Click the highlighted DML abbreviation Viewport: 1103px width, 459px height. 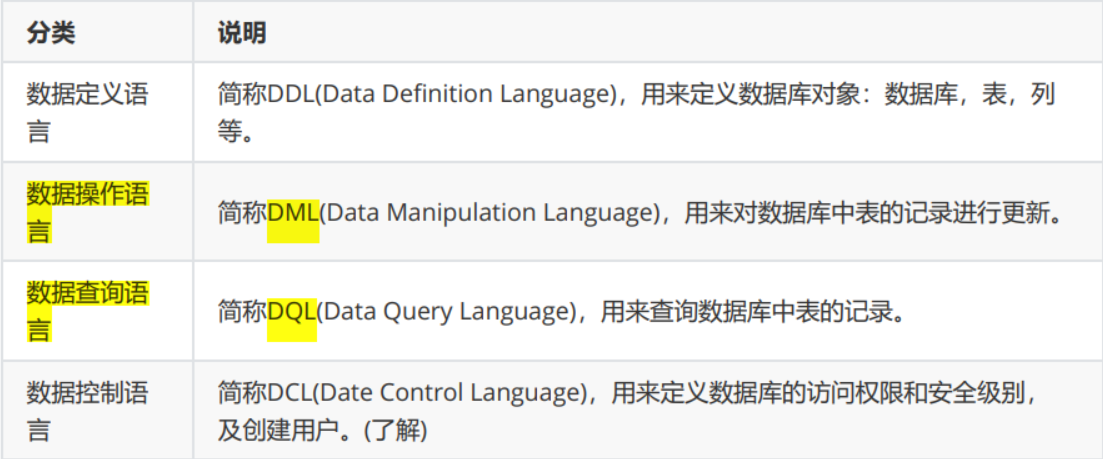coord(293,212)
